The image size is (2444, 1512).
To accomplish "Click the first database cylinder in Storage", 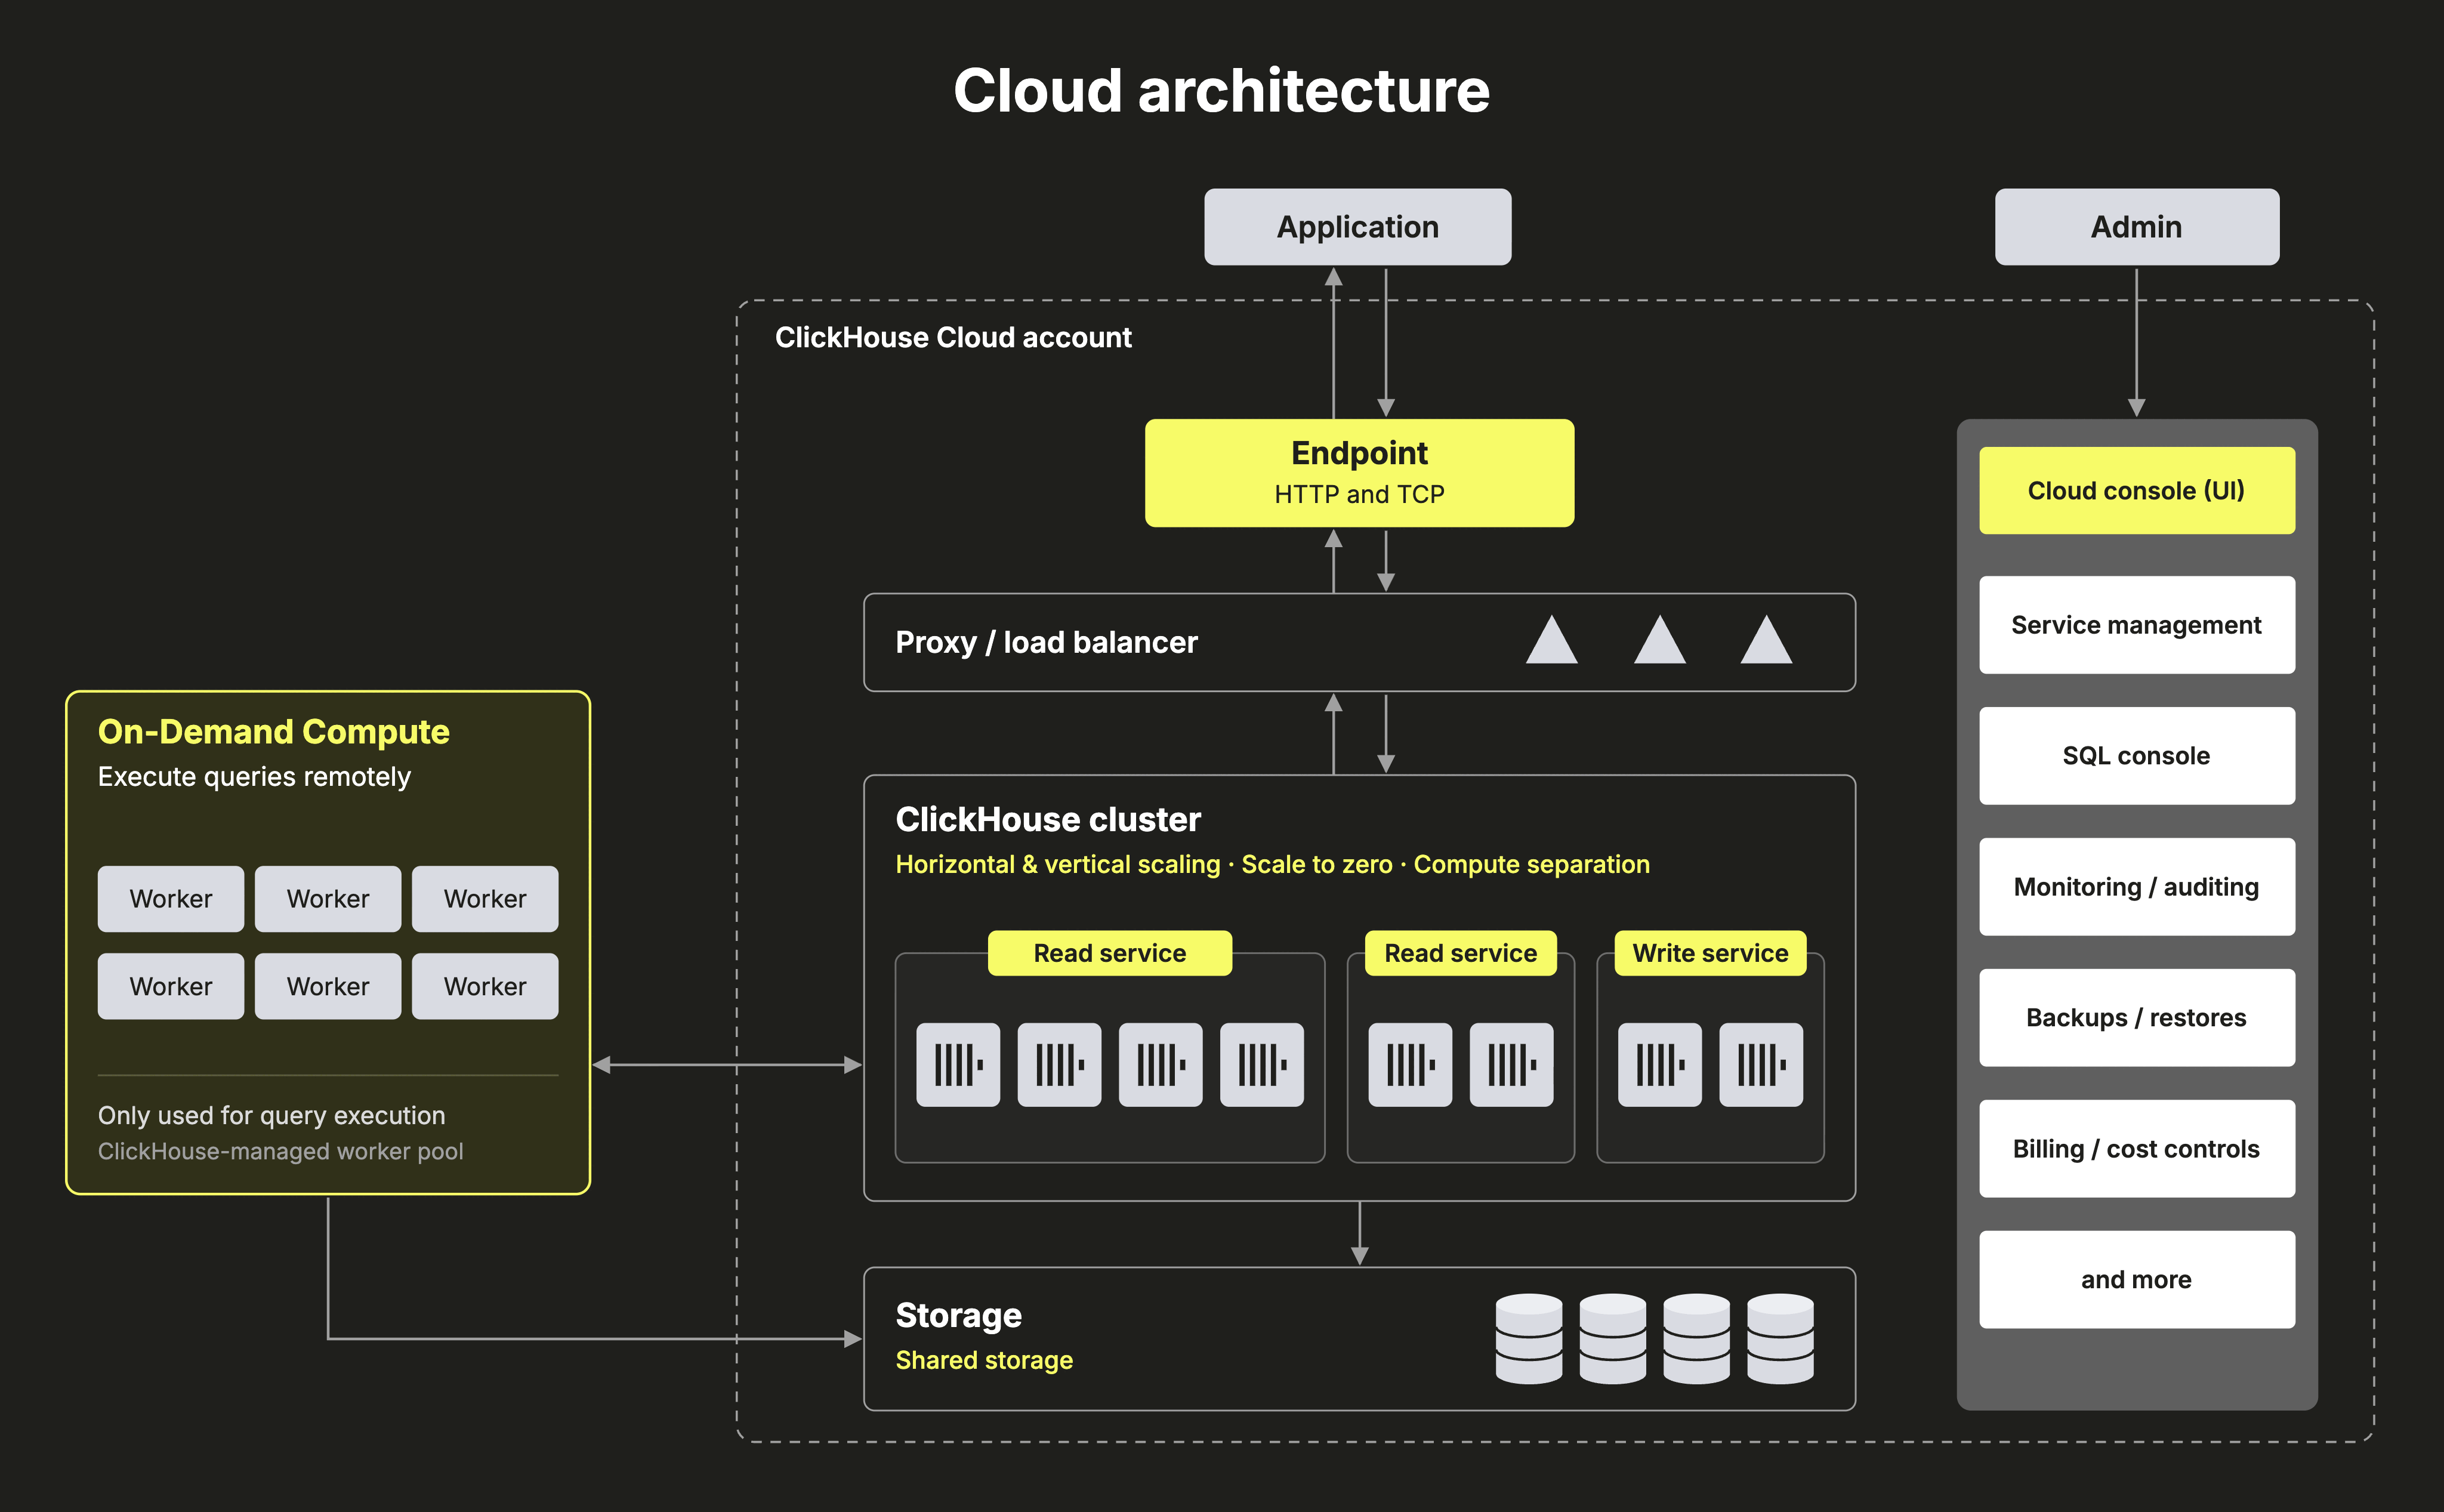I will click(x=1529, y=1339).
